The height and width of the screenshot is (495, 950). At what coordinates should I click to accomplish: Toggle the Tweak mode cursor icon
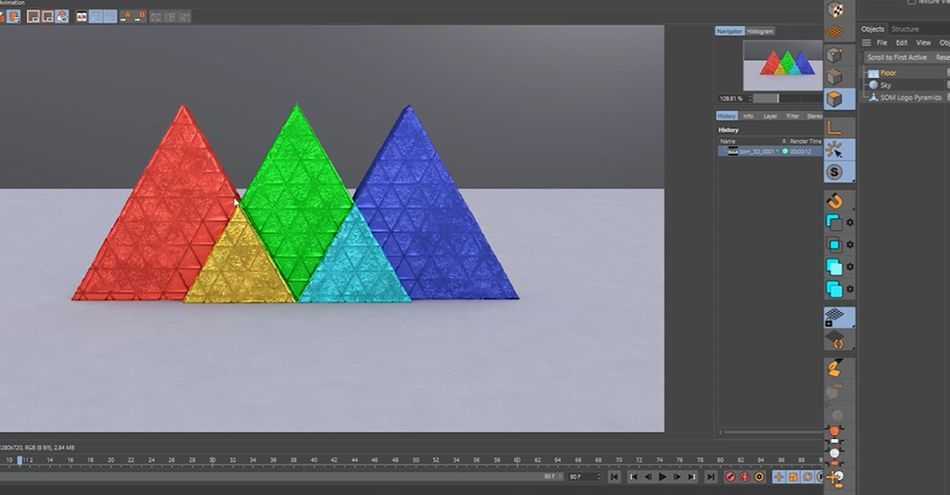(x=835, y=149)
